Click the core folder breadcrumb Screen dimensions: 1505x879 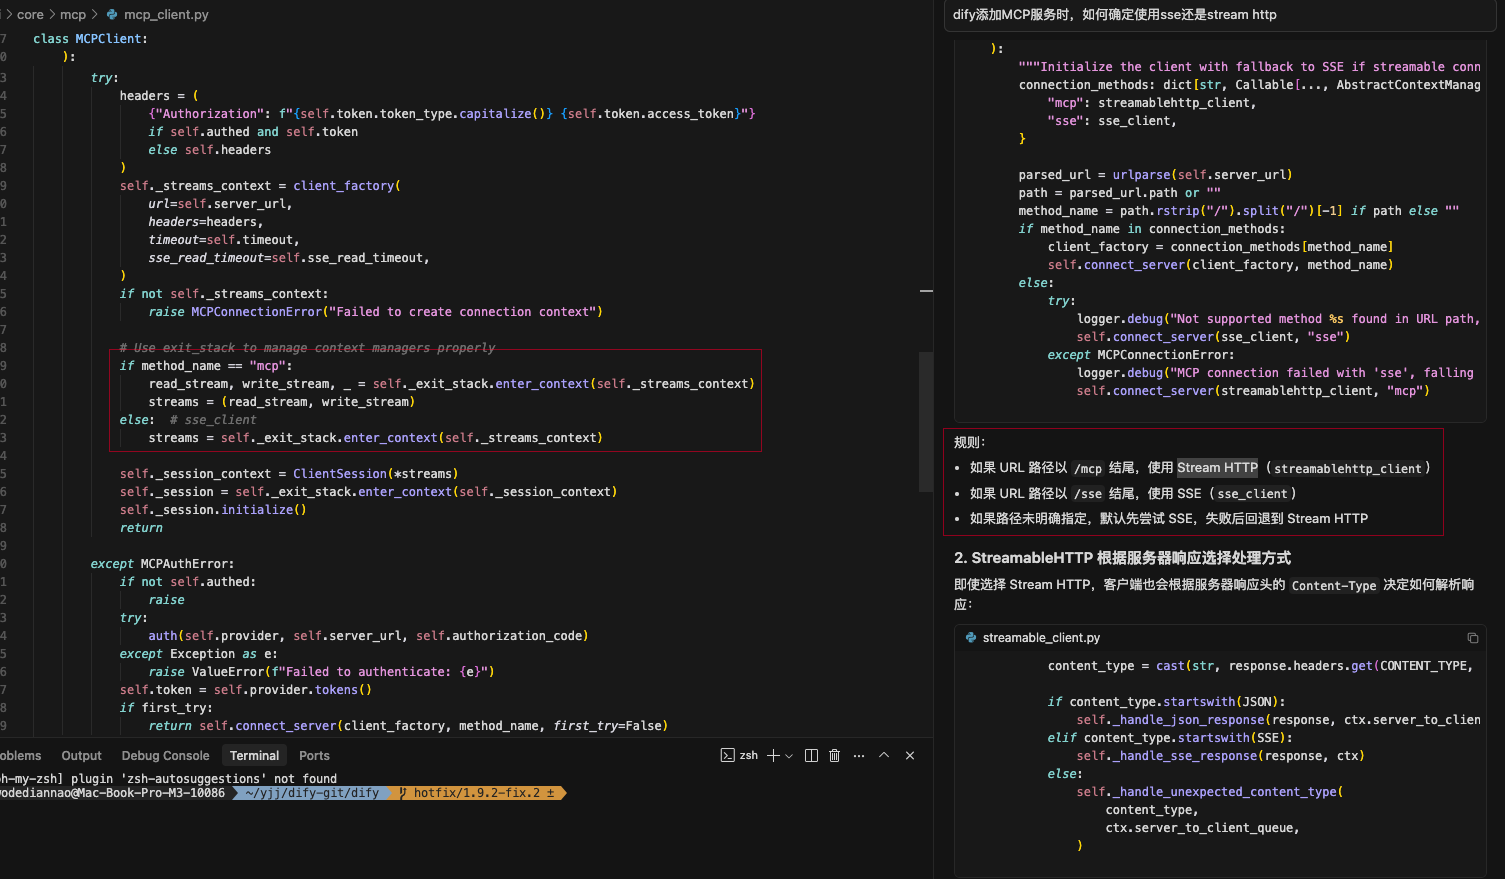pyautogui.click(x=30, y=15)
